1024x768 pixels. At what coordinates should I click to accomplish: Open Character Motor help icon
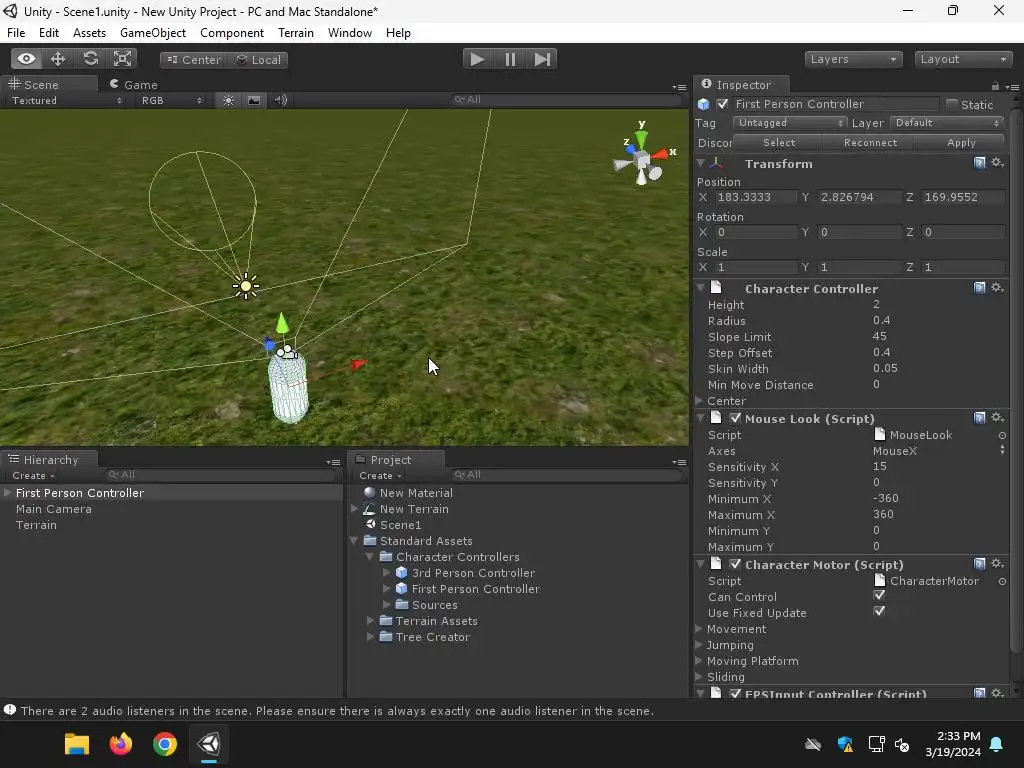[979, 564]
